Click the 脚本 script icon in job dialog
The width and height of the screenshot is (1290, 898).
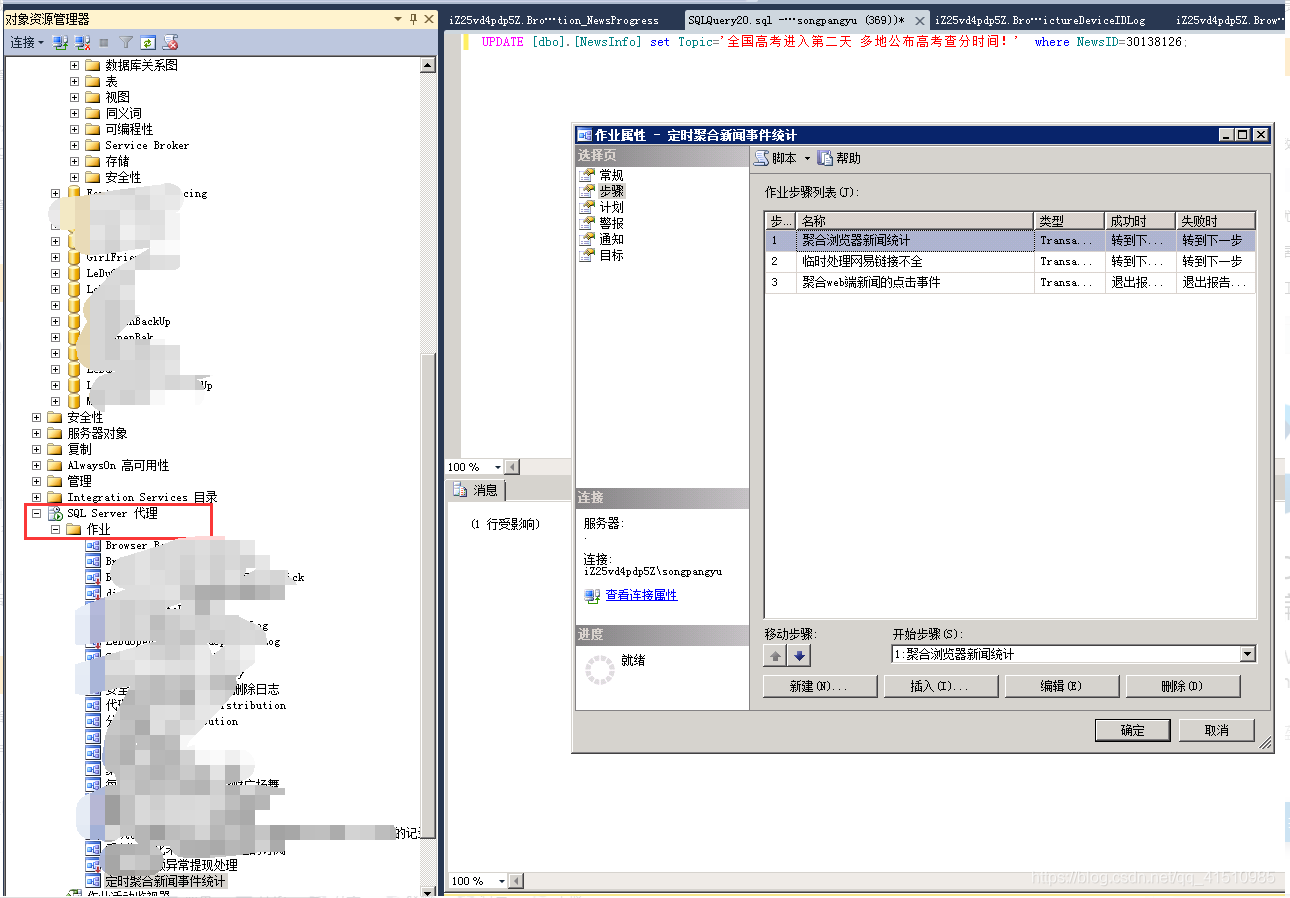[x=761, y=158]
